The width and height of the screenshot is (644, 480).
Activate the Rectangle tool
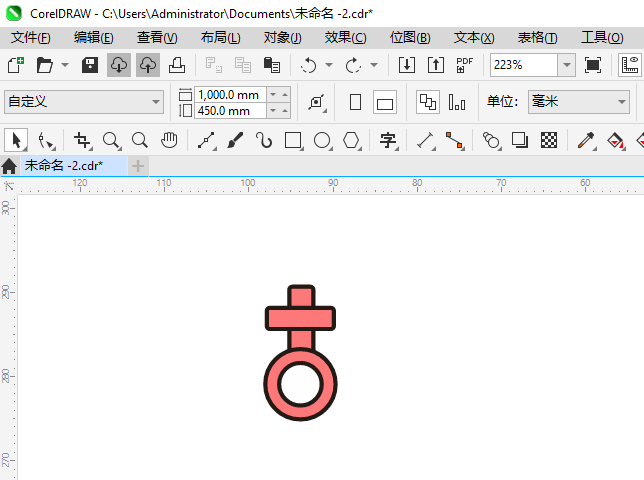pyautogui.click(x=294, y=140)
